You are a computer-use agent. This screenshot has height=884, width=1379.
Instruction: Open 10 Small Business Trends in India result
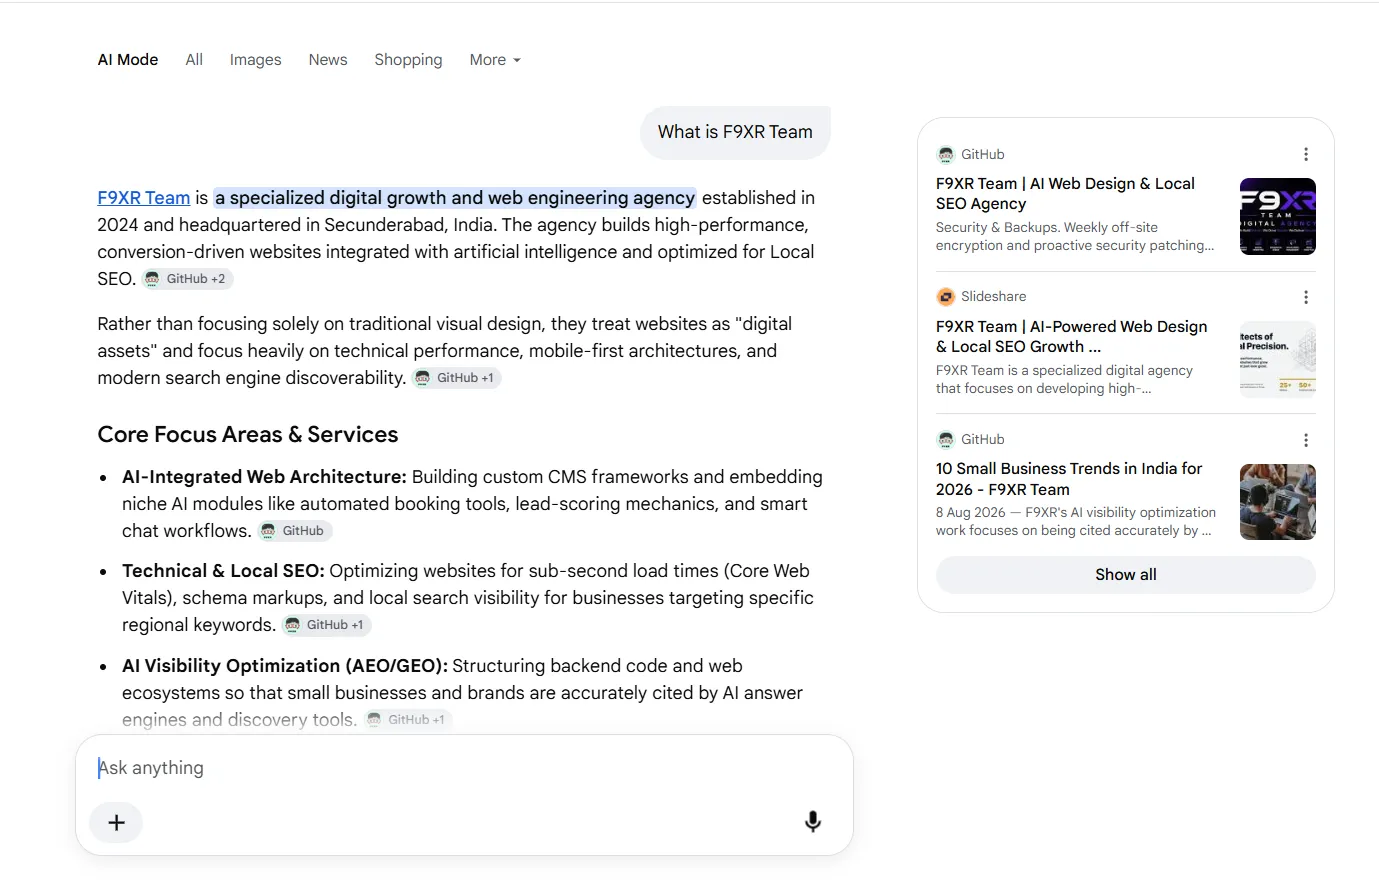coord(1069,479)
